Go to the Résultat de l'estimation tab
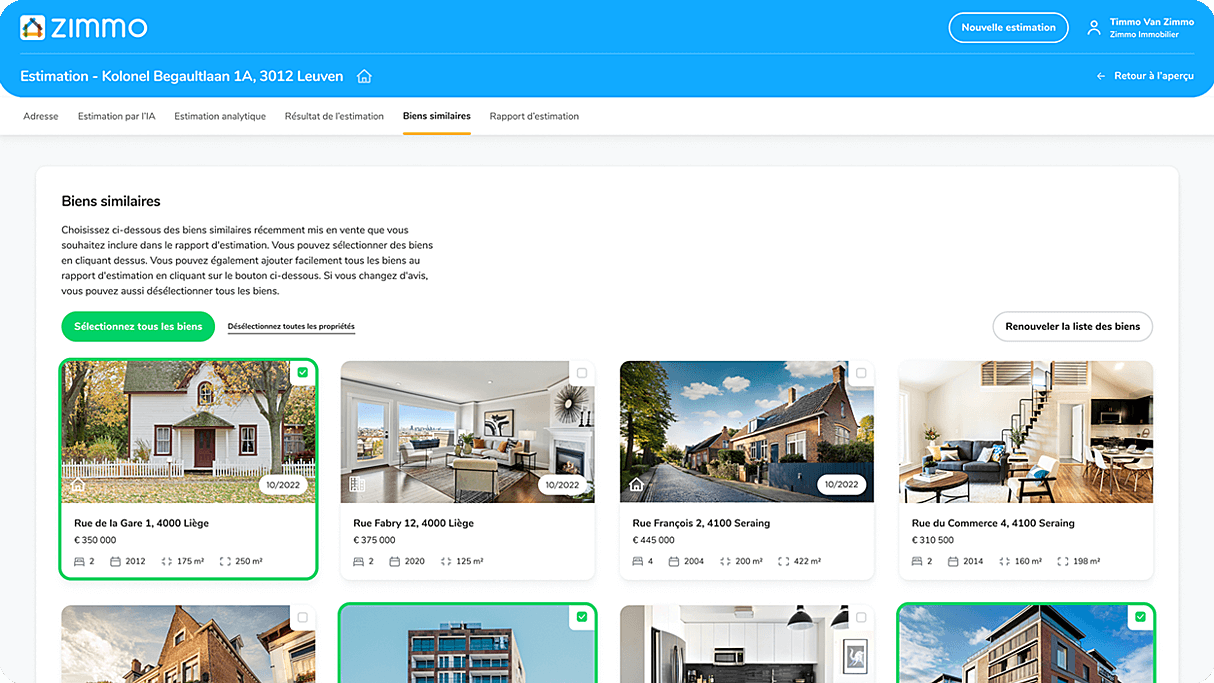1214x683 pixels. click(x=334, y=116)
